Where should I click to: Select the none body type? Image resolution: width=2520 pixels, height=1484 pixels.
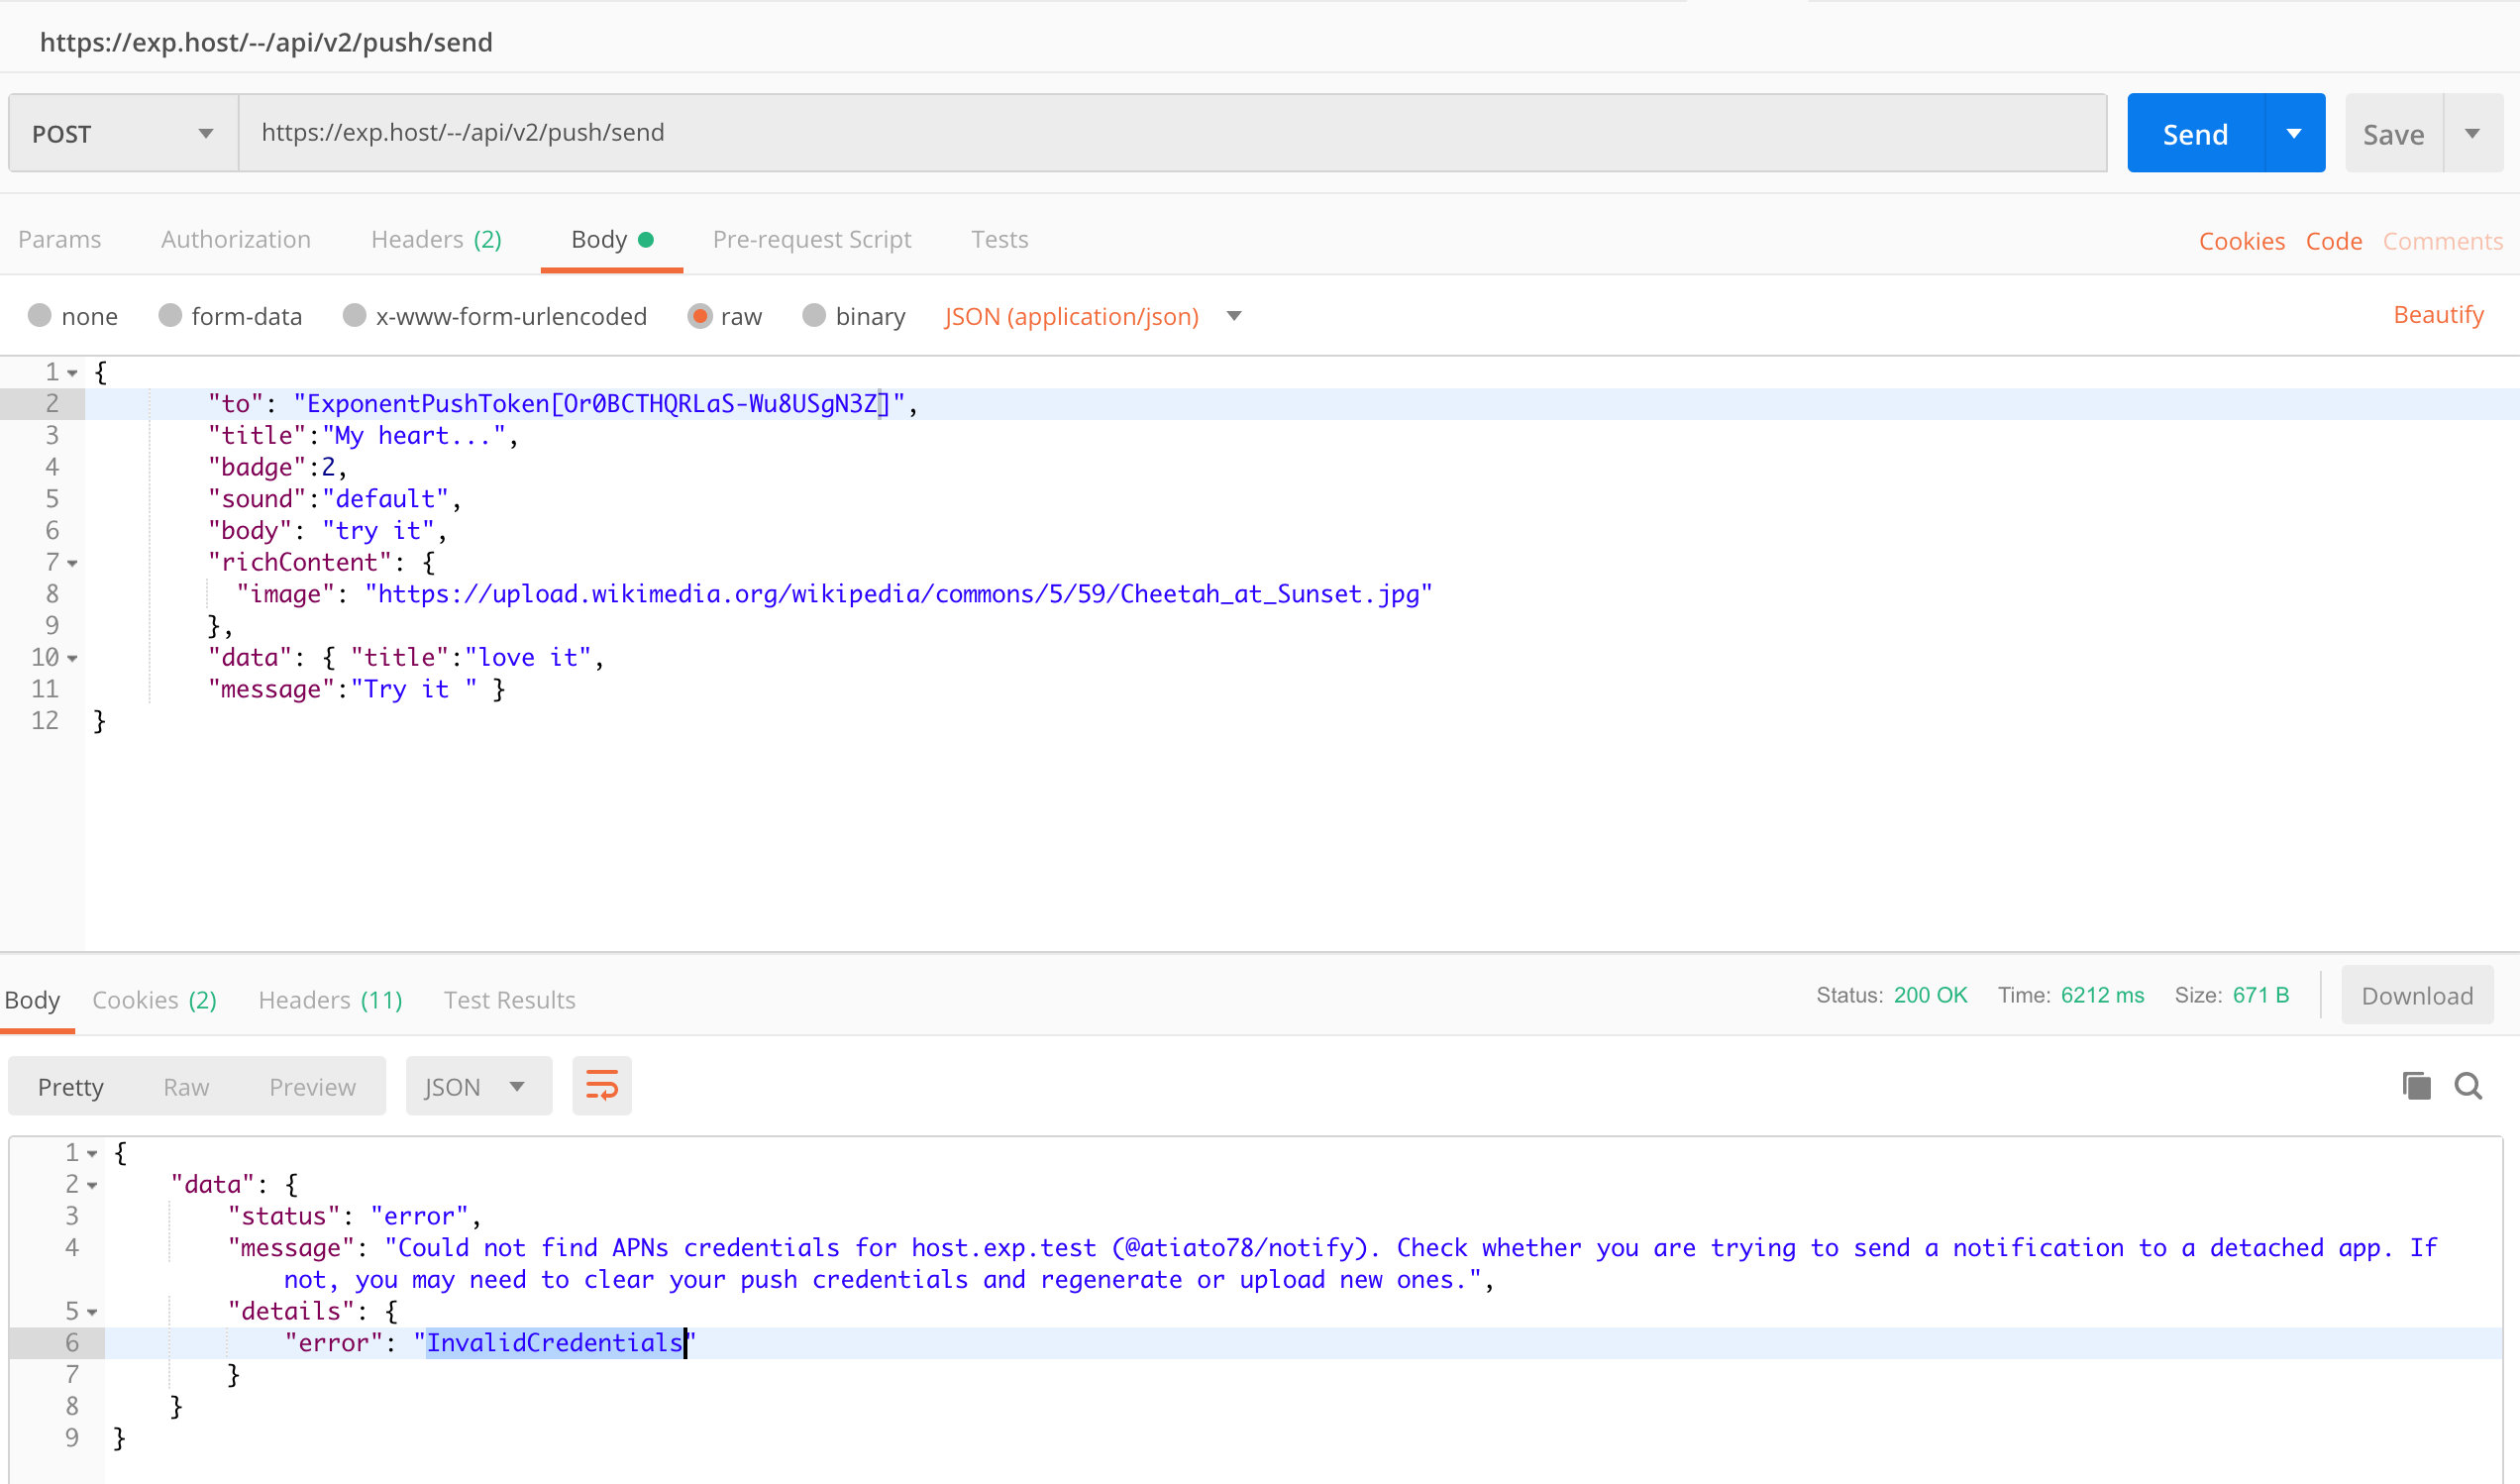[x=40, y=315]
